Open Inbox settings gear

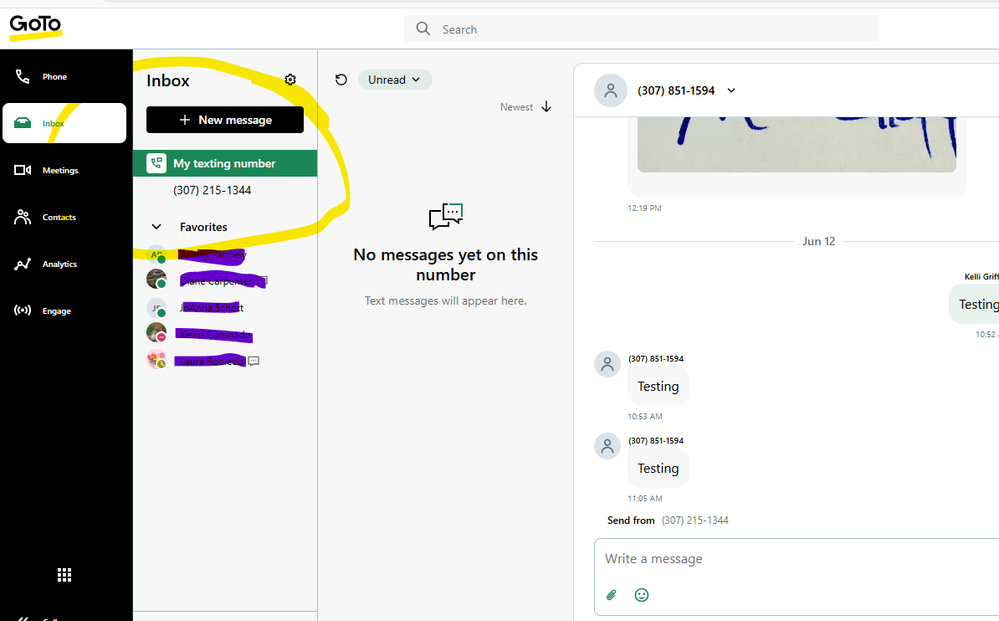pos(290,80)
